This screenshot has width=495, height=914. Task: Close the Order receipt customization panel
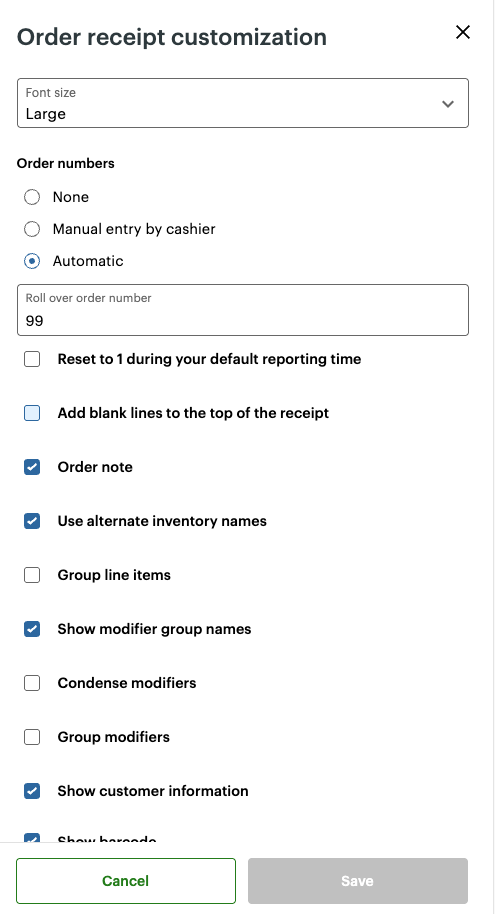[462, 32]
